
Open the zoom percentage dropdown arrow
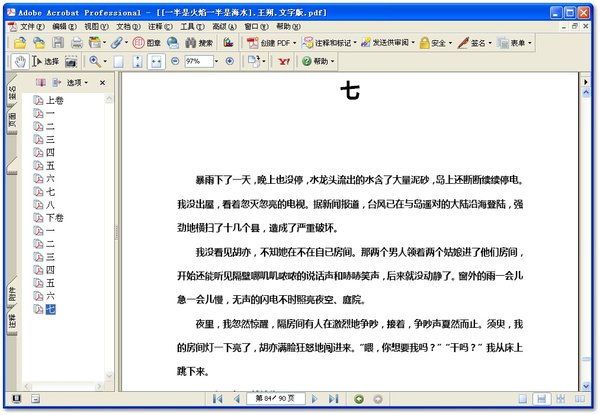pos(217,61)
